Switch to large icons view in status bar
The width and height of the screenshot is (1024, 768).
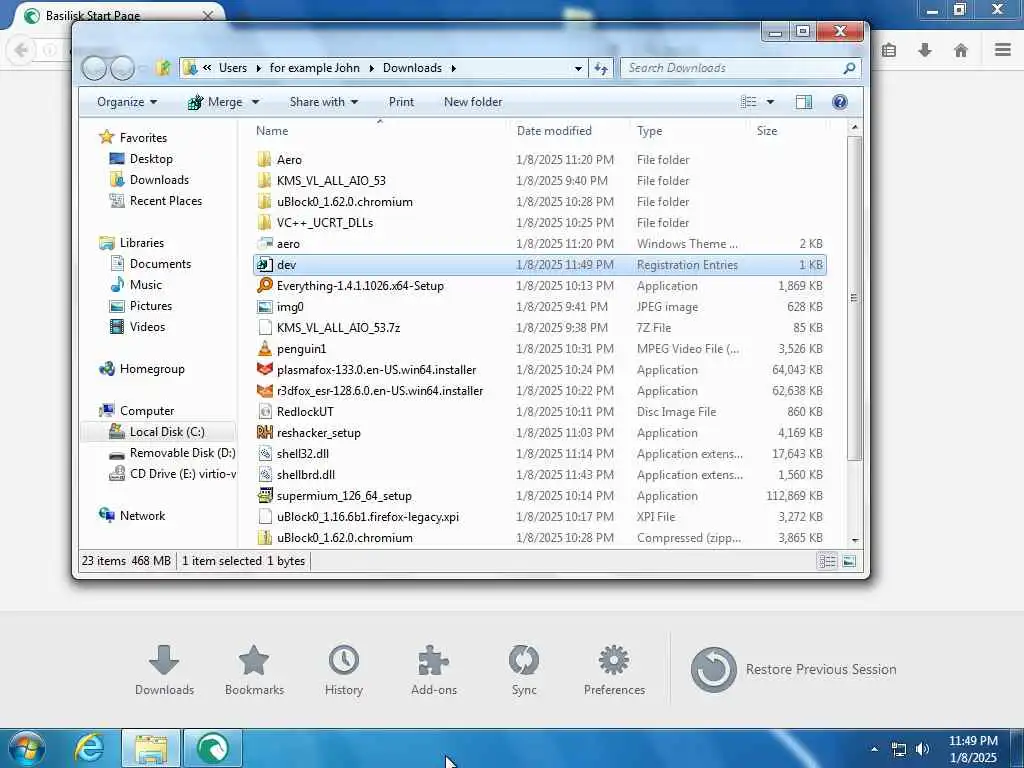point(849,561)
